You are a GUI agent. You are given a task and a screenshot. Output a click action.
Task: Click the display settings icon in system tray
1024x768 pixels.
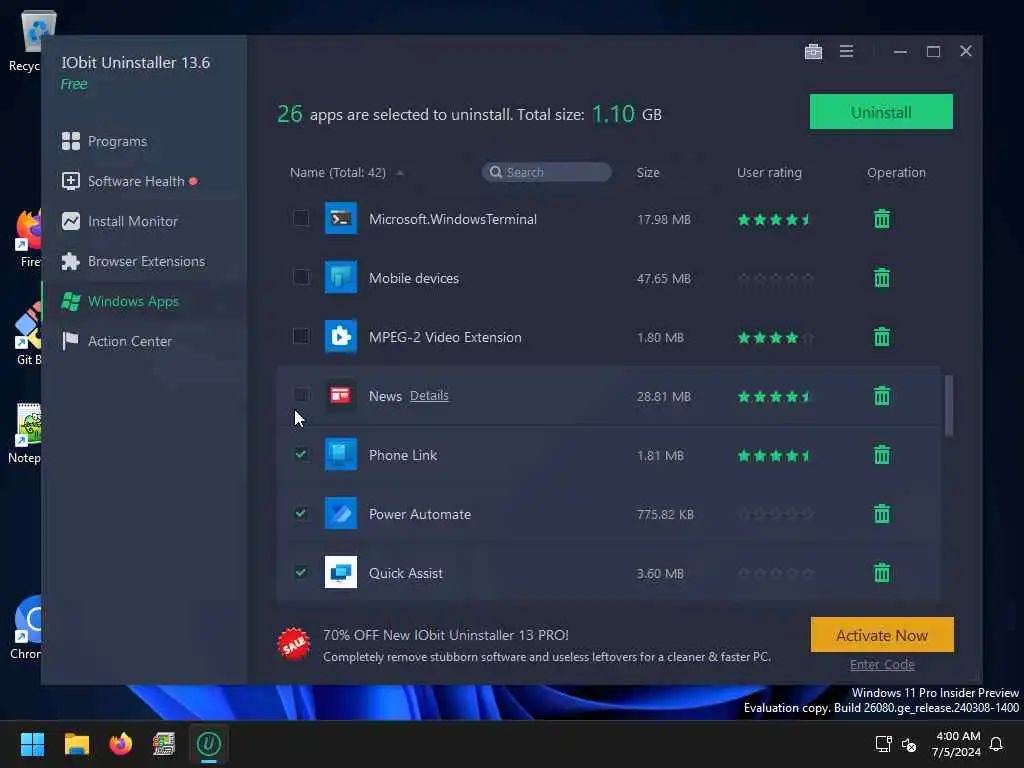[x=883, y=744]
